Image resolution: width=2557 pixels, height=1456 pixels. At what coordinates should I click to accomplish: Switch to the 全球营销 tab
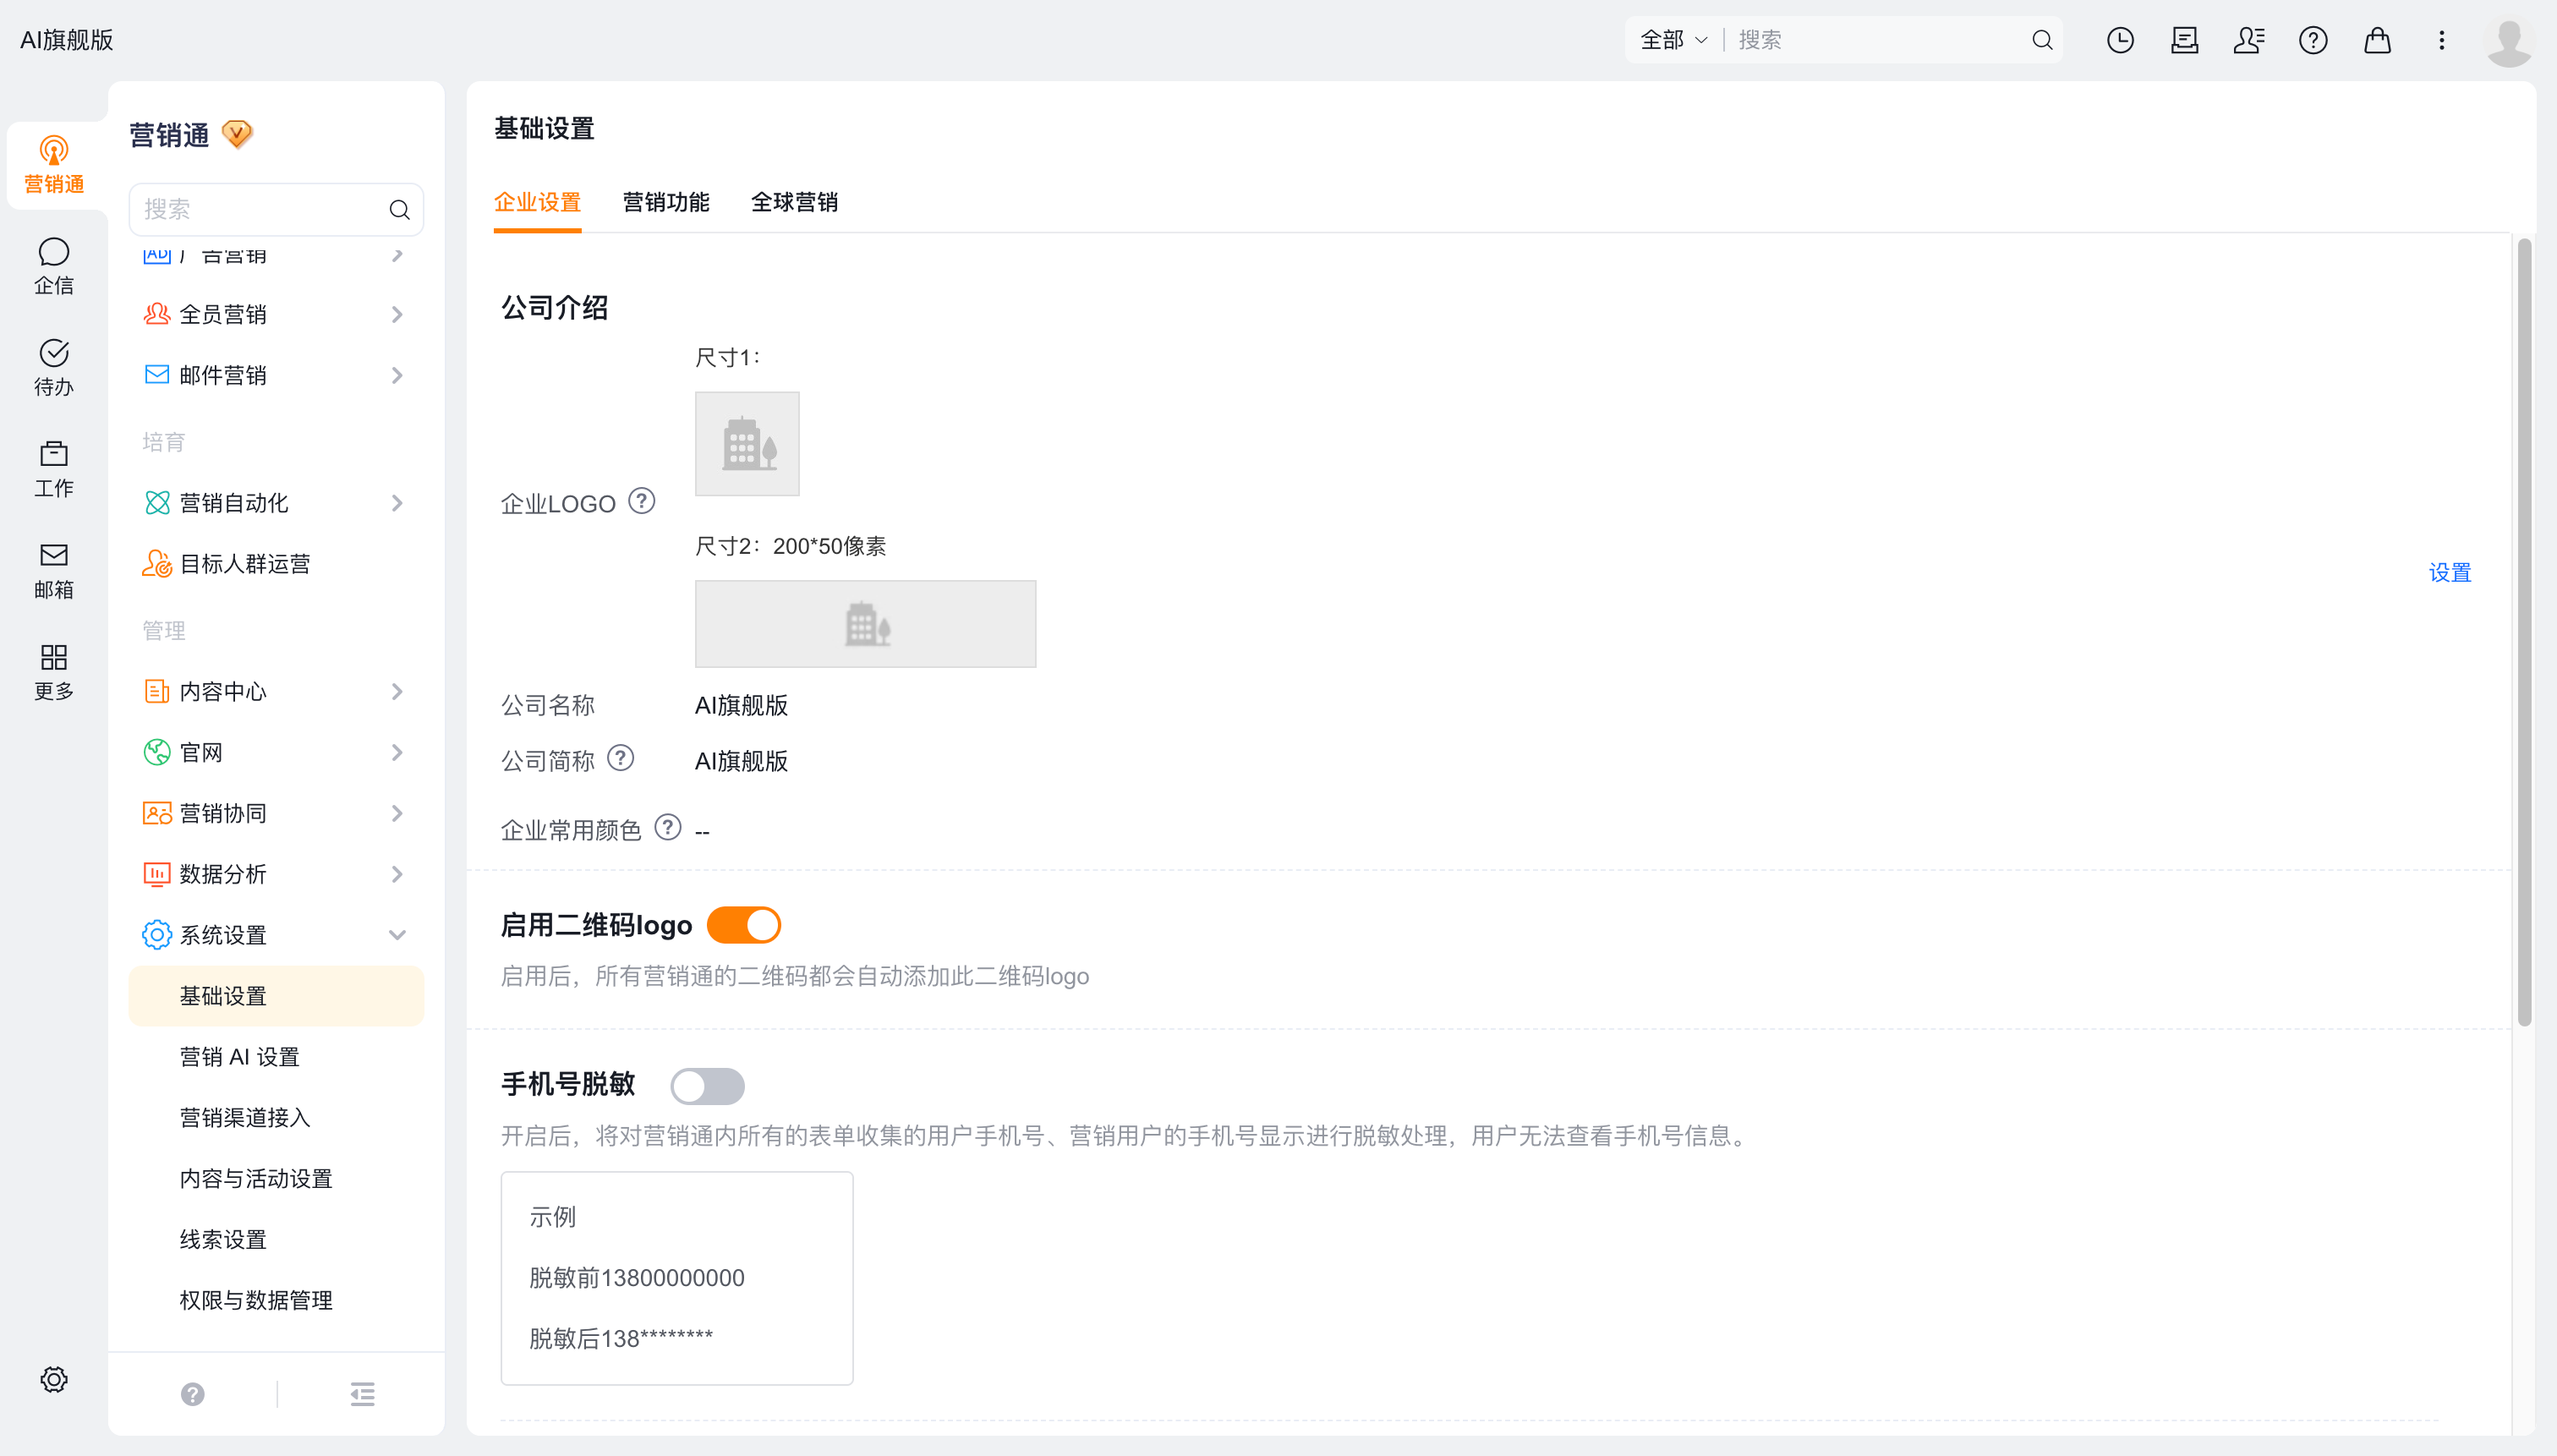794,202
